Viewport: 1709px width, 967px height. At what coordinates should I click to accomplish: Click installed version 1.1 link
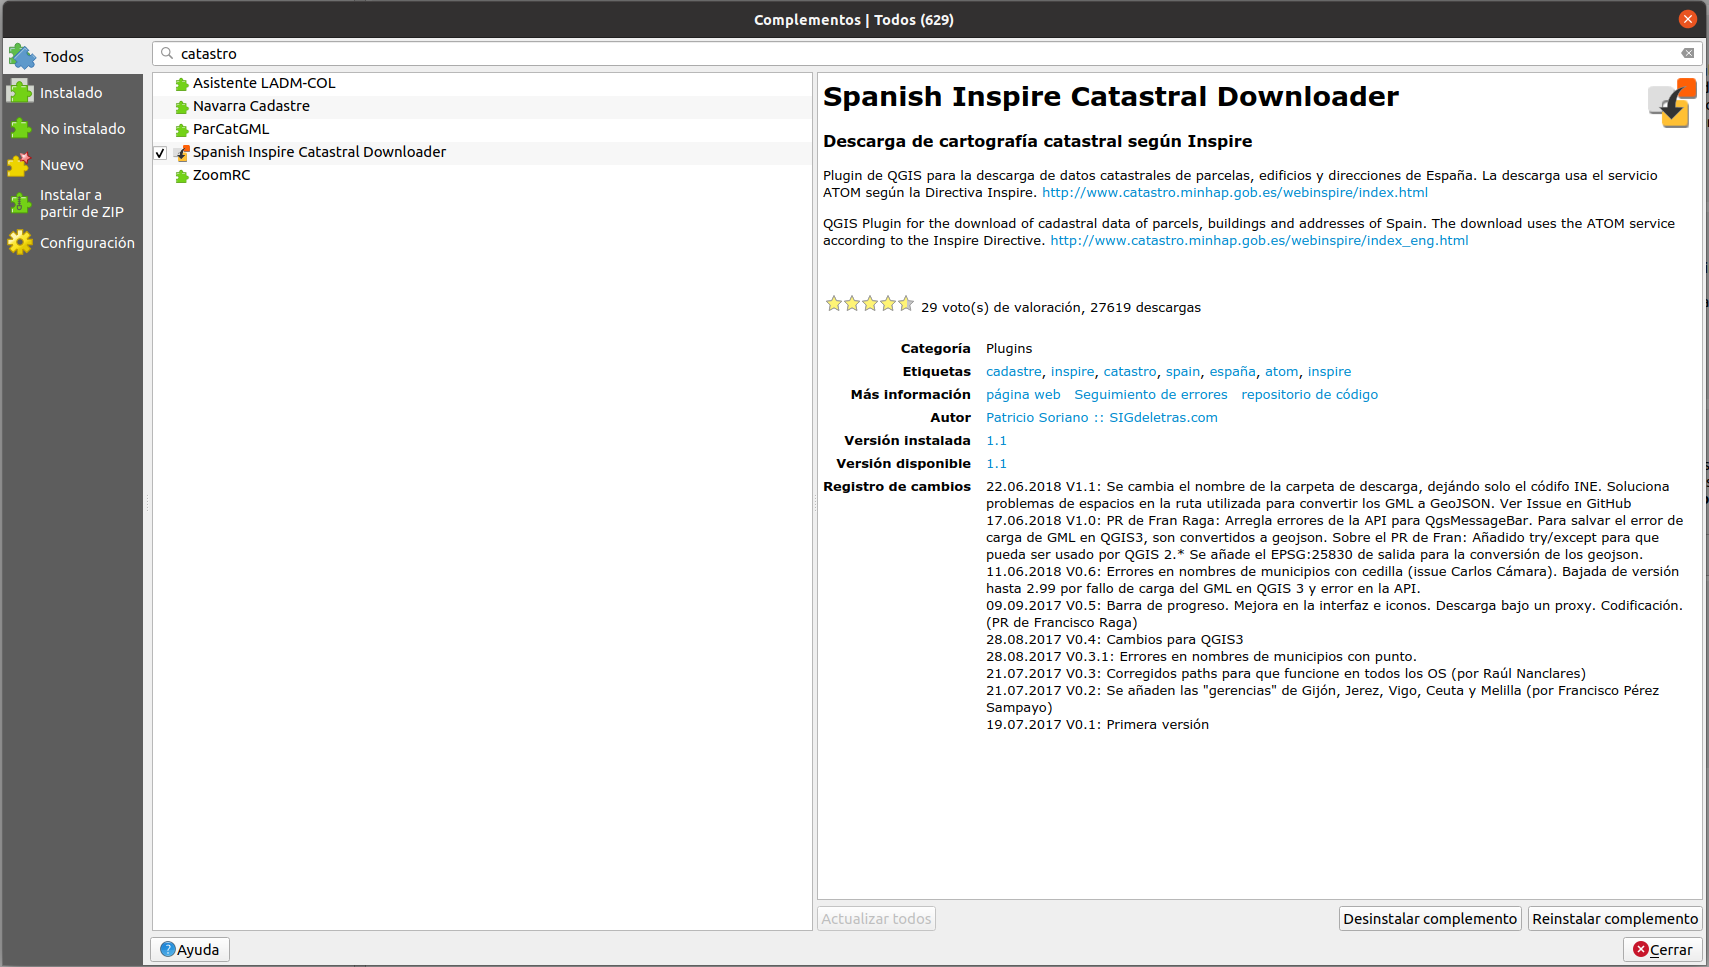coord(997,440)
